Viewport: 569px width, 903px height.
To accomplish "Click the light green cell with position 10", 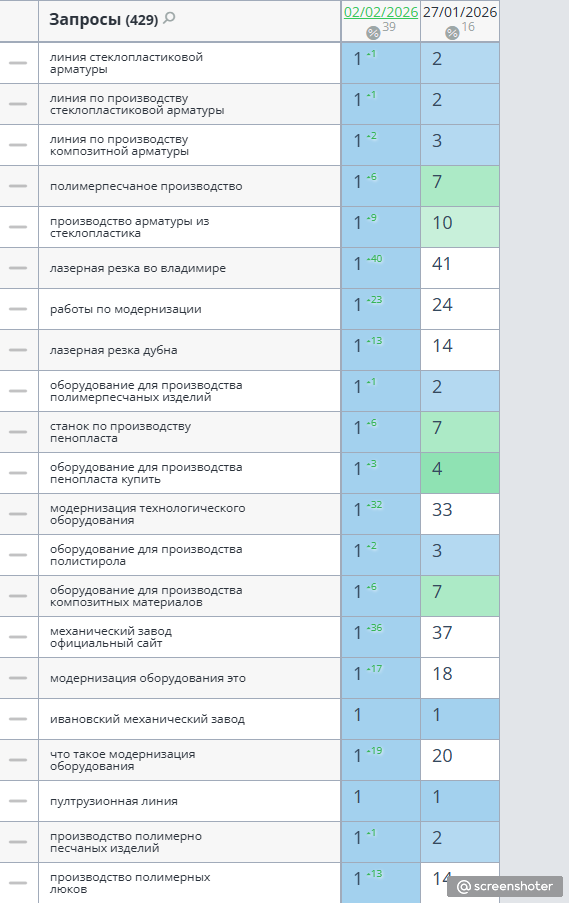I will click(460, 227).
